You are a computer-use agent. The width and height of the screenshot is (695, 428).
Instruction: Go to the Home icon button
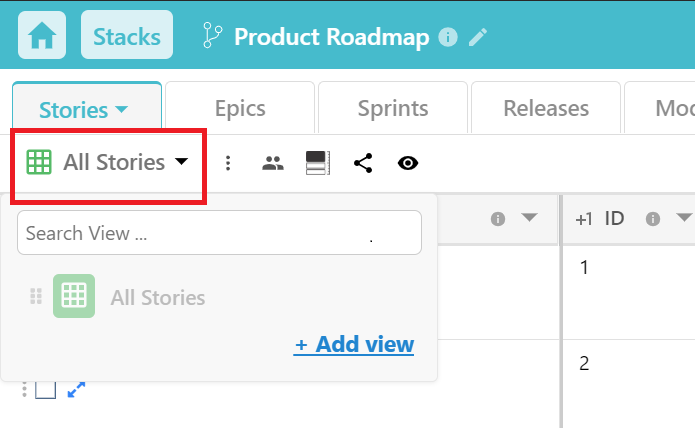42,35
